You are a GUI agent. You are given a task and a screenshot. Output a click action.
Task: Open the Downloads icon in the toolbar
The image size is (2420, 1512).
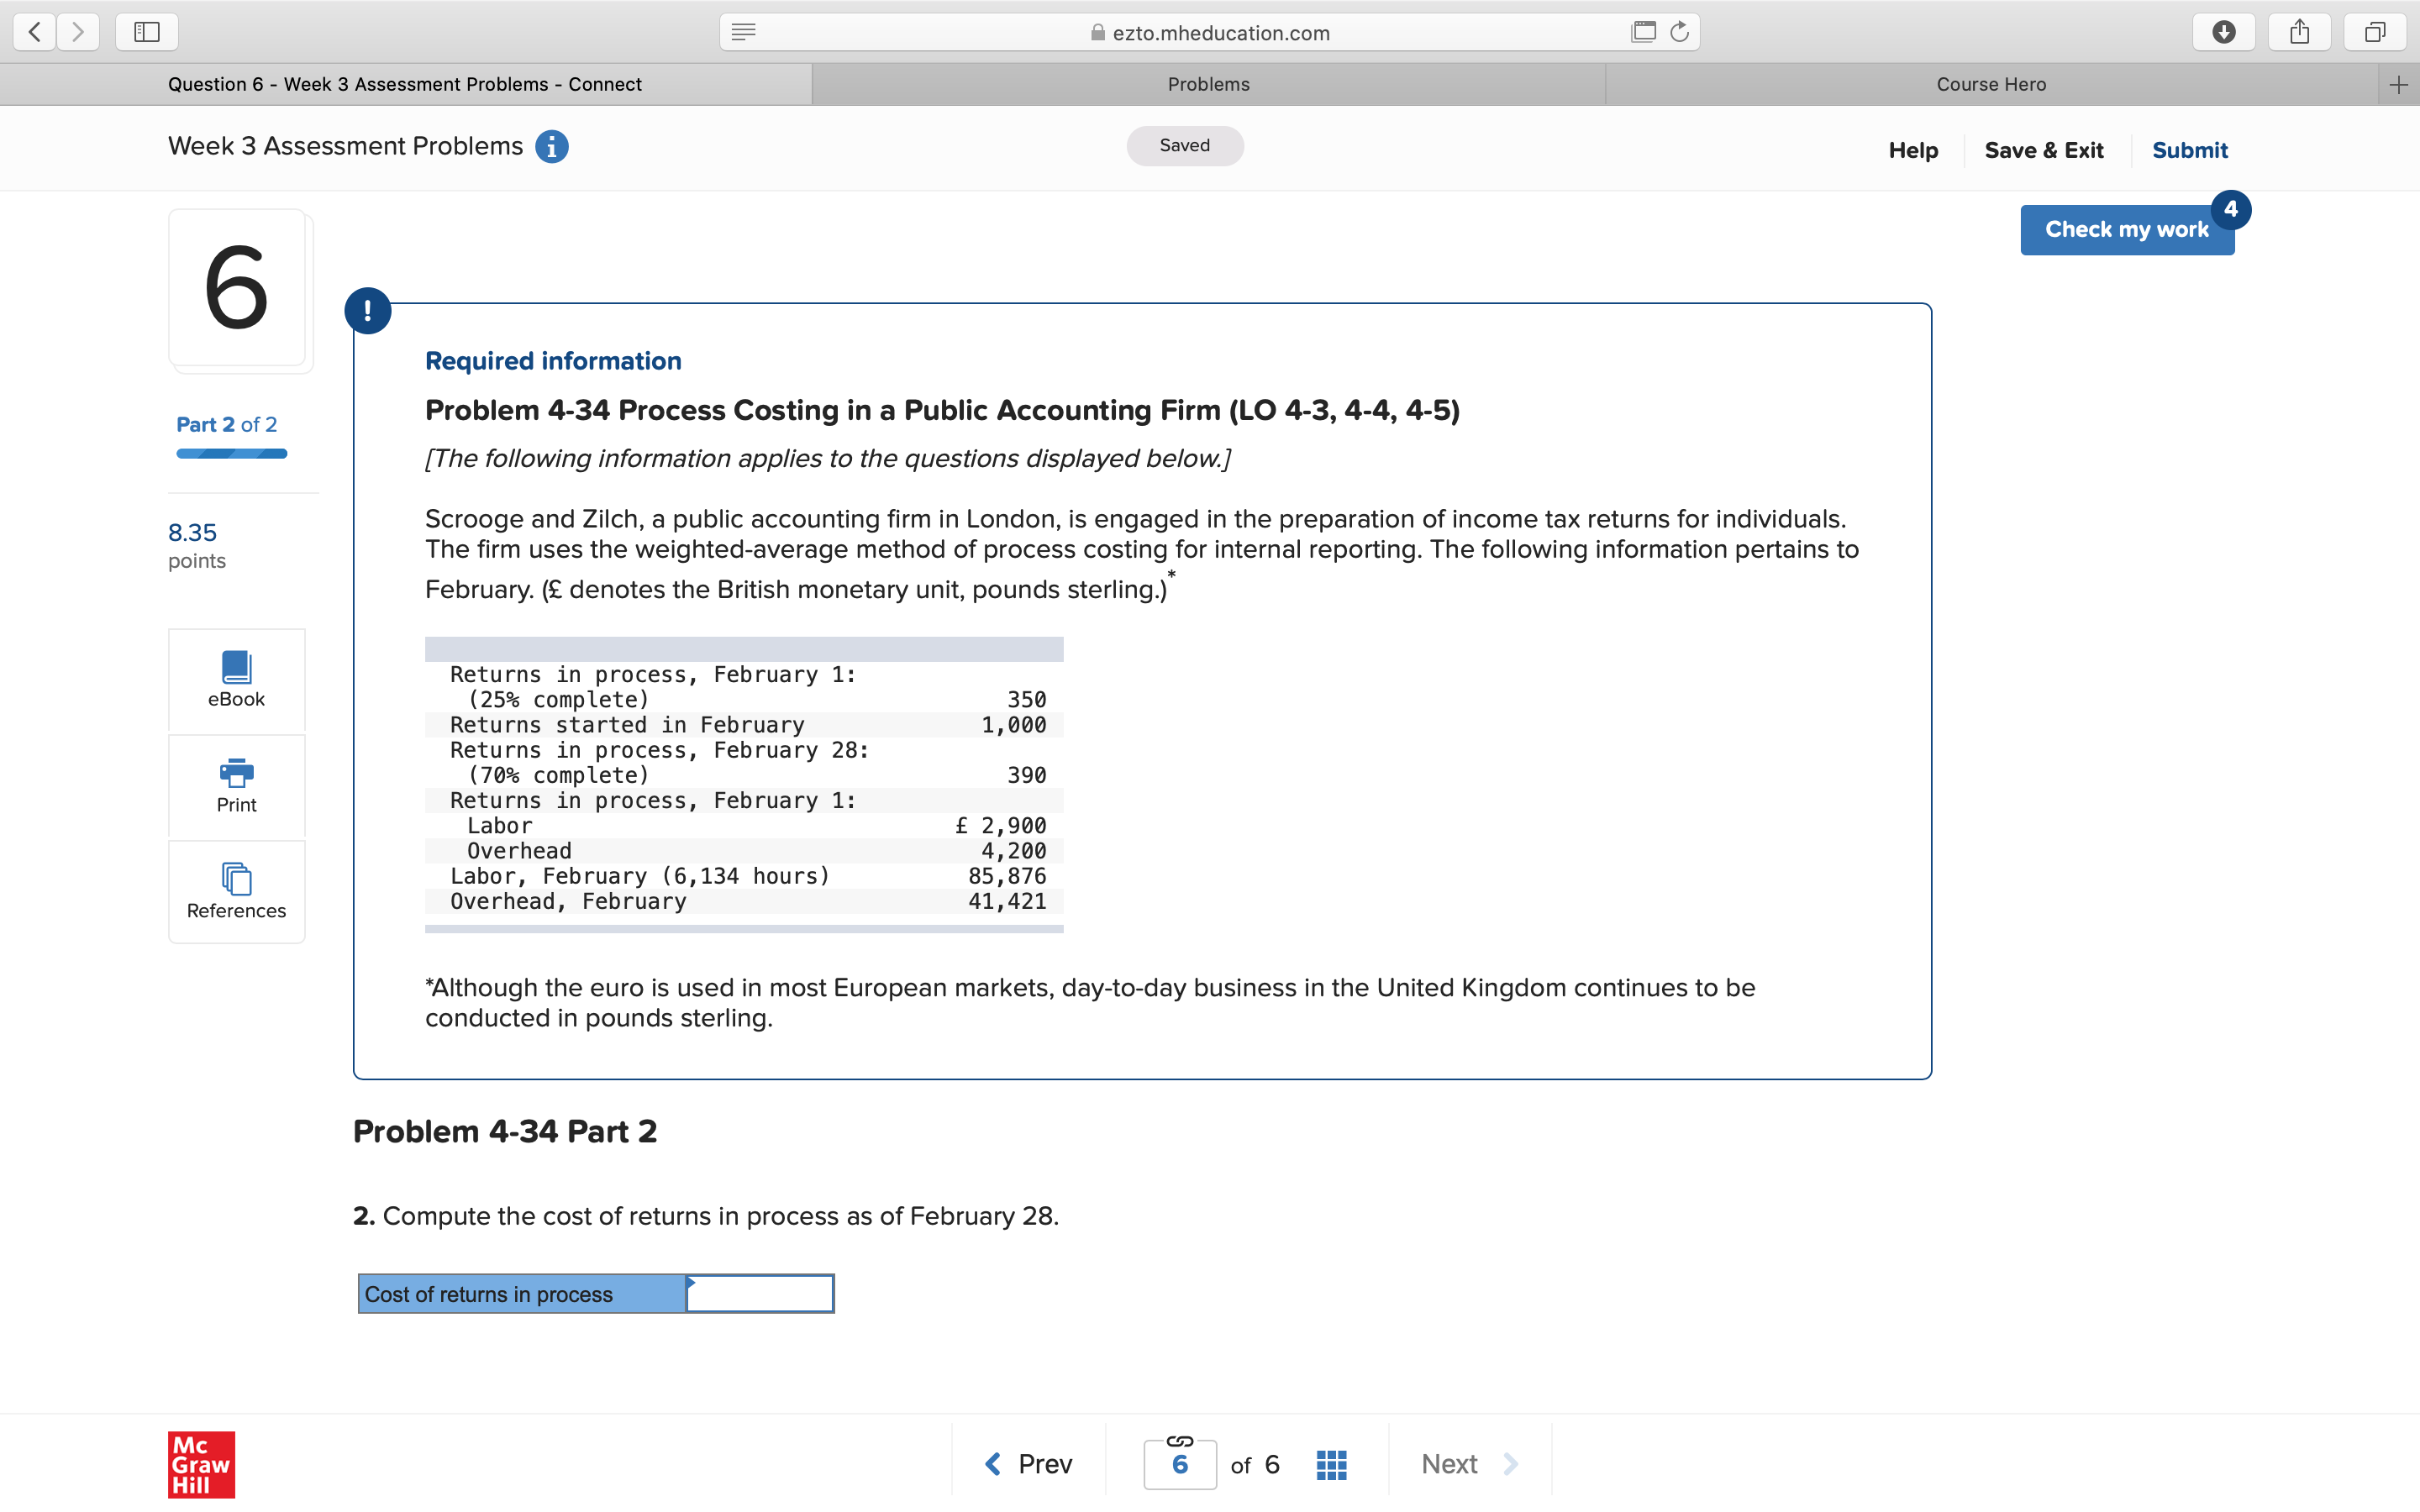[2224, 31]
